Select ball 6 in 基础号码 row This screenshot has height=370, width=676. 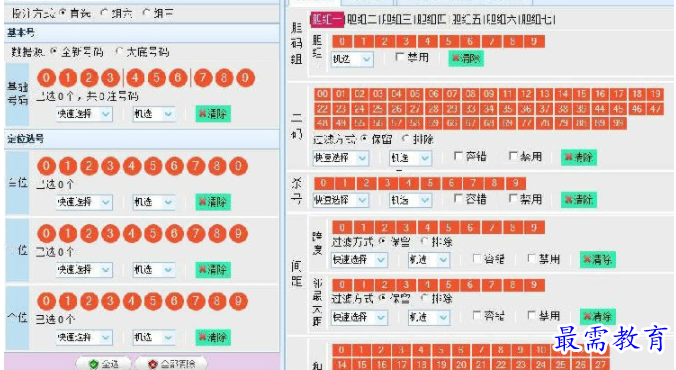click(x=178, y=78)
